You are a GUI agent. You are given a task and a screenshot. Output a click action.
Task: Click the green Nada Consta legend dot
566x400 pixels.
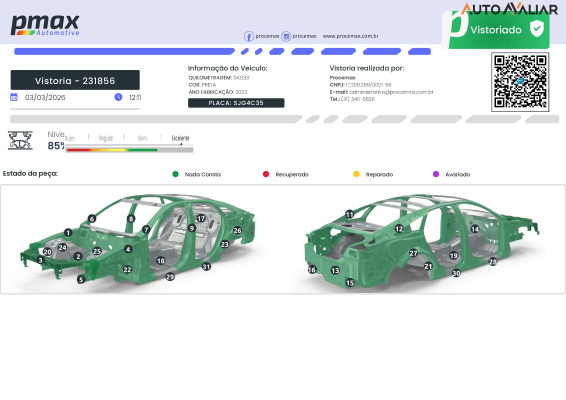pyautogui.click(x=175, y=174)
